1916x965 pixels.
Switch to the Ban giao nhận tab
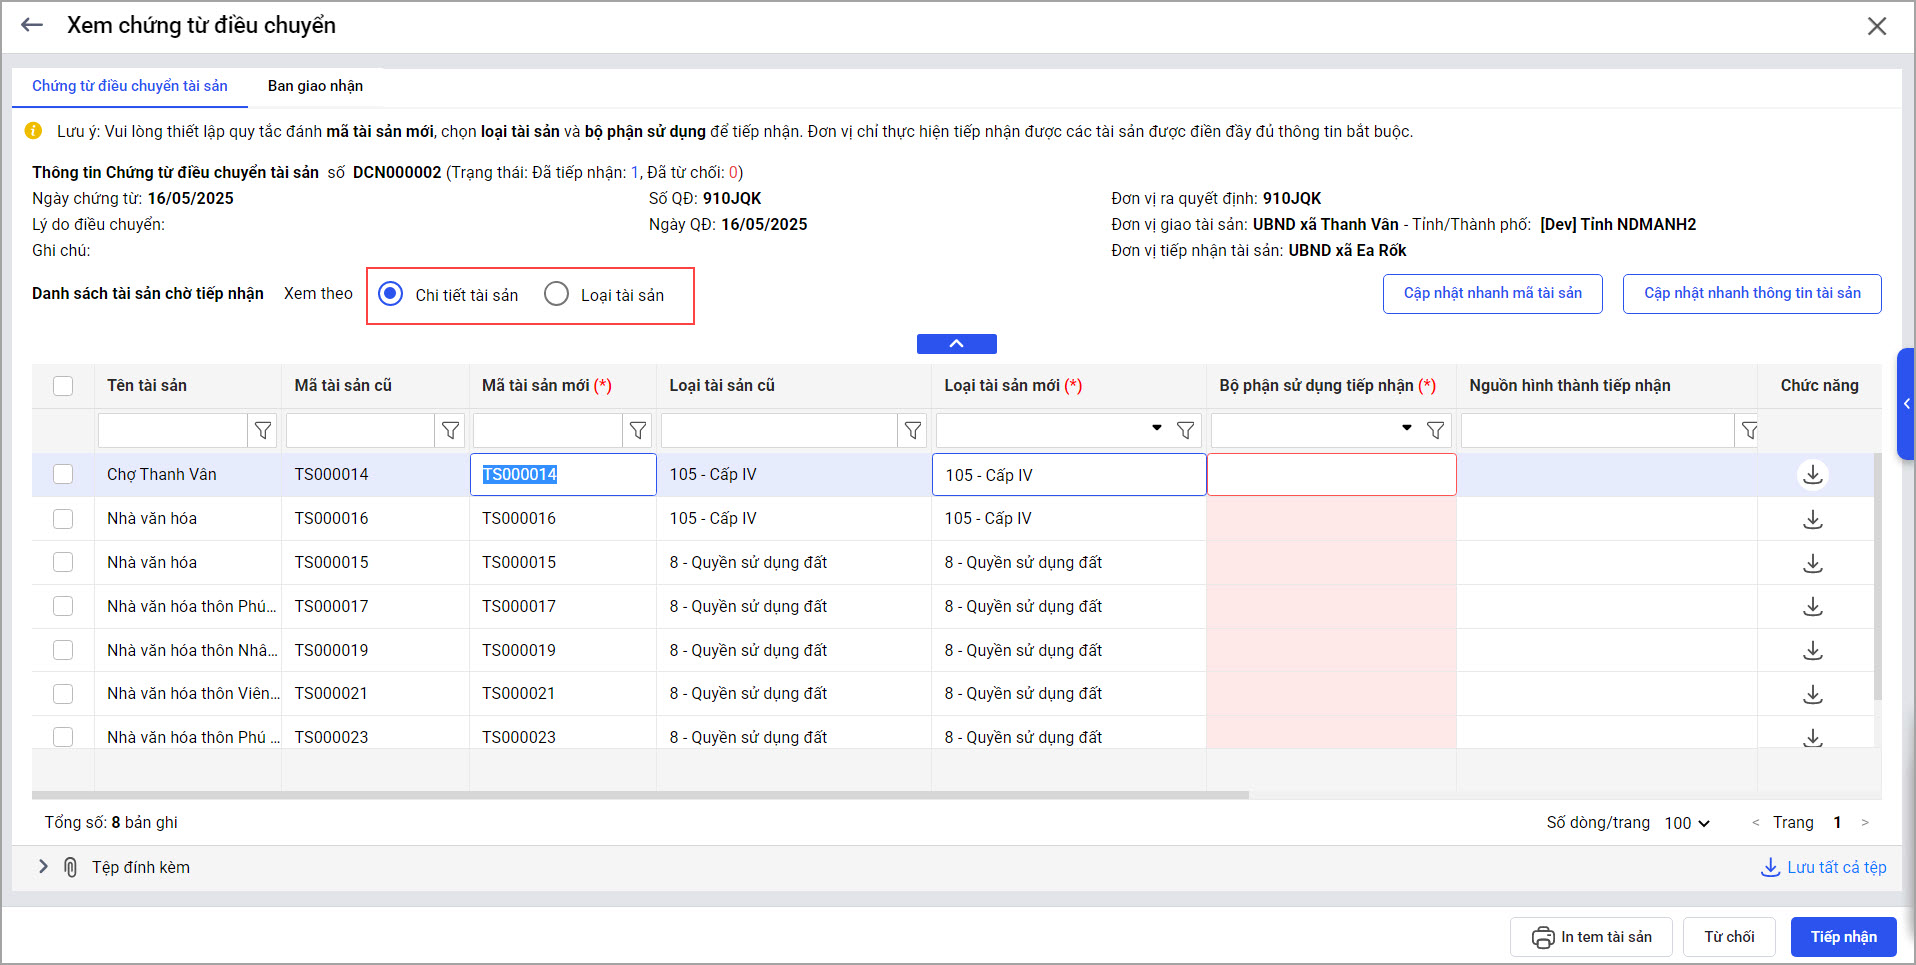[315, 86]
